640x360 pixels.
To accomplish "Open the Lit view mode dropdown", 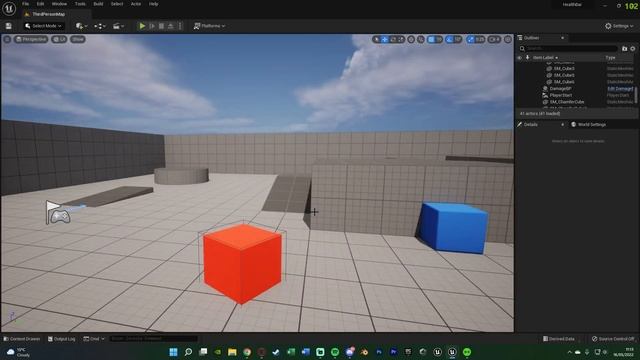I will pyautogui.click(x=60, y=39).
